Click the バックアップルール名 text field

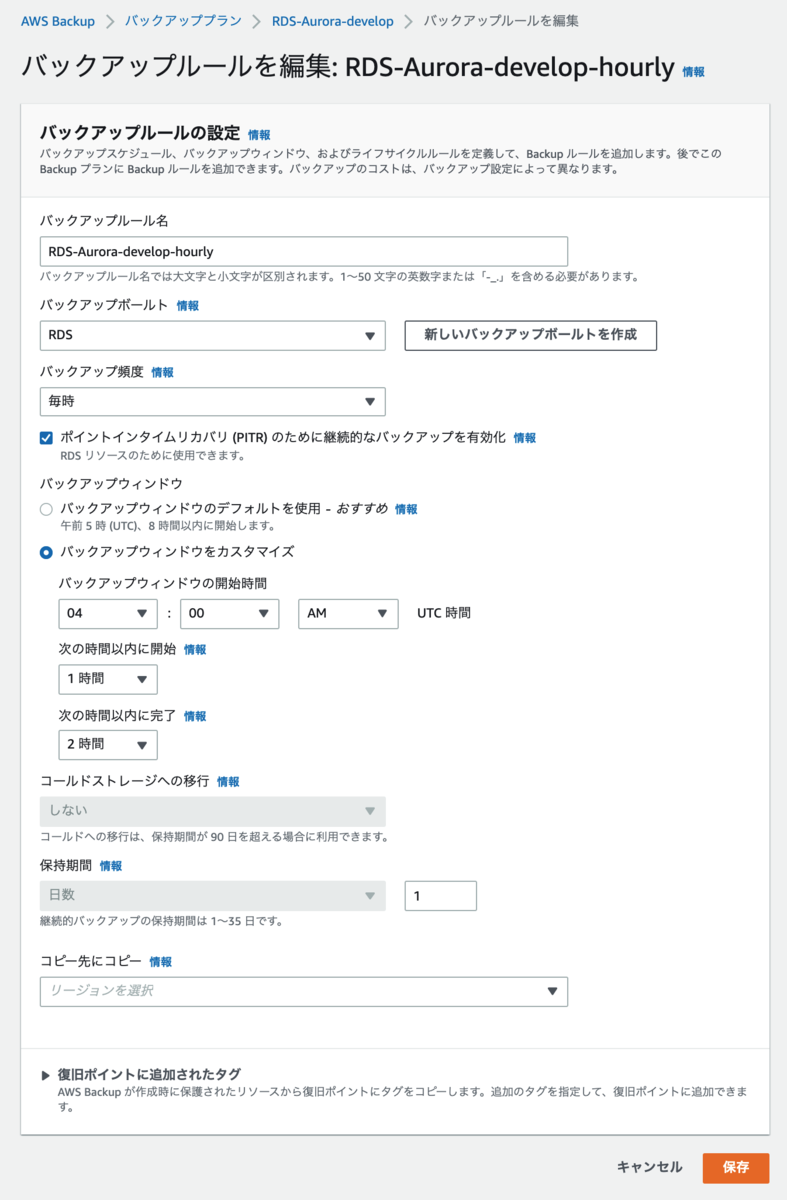pos(304,251)
